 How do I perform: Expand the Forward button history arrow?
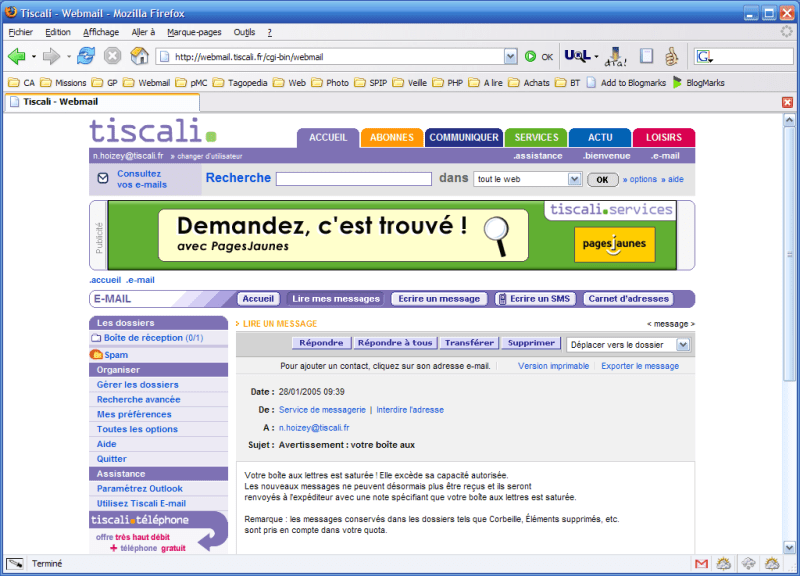tap(68, 56)
